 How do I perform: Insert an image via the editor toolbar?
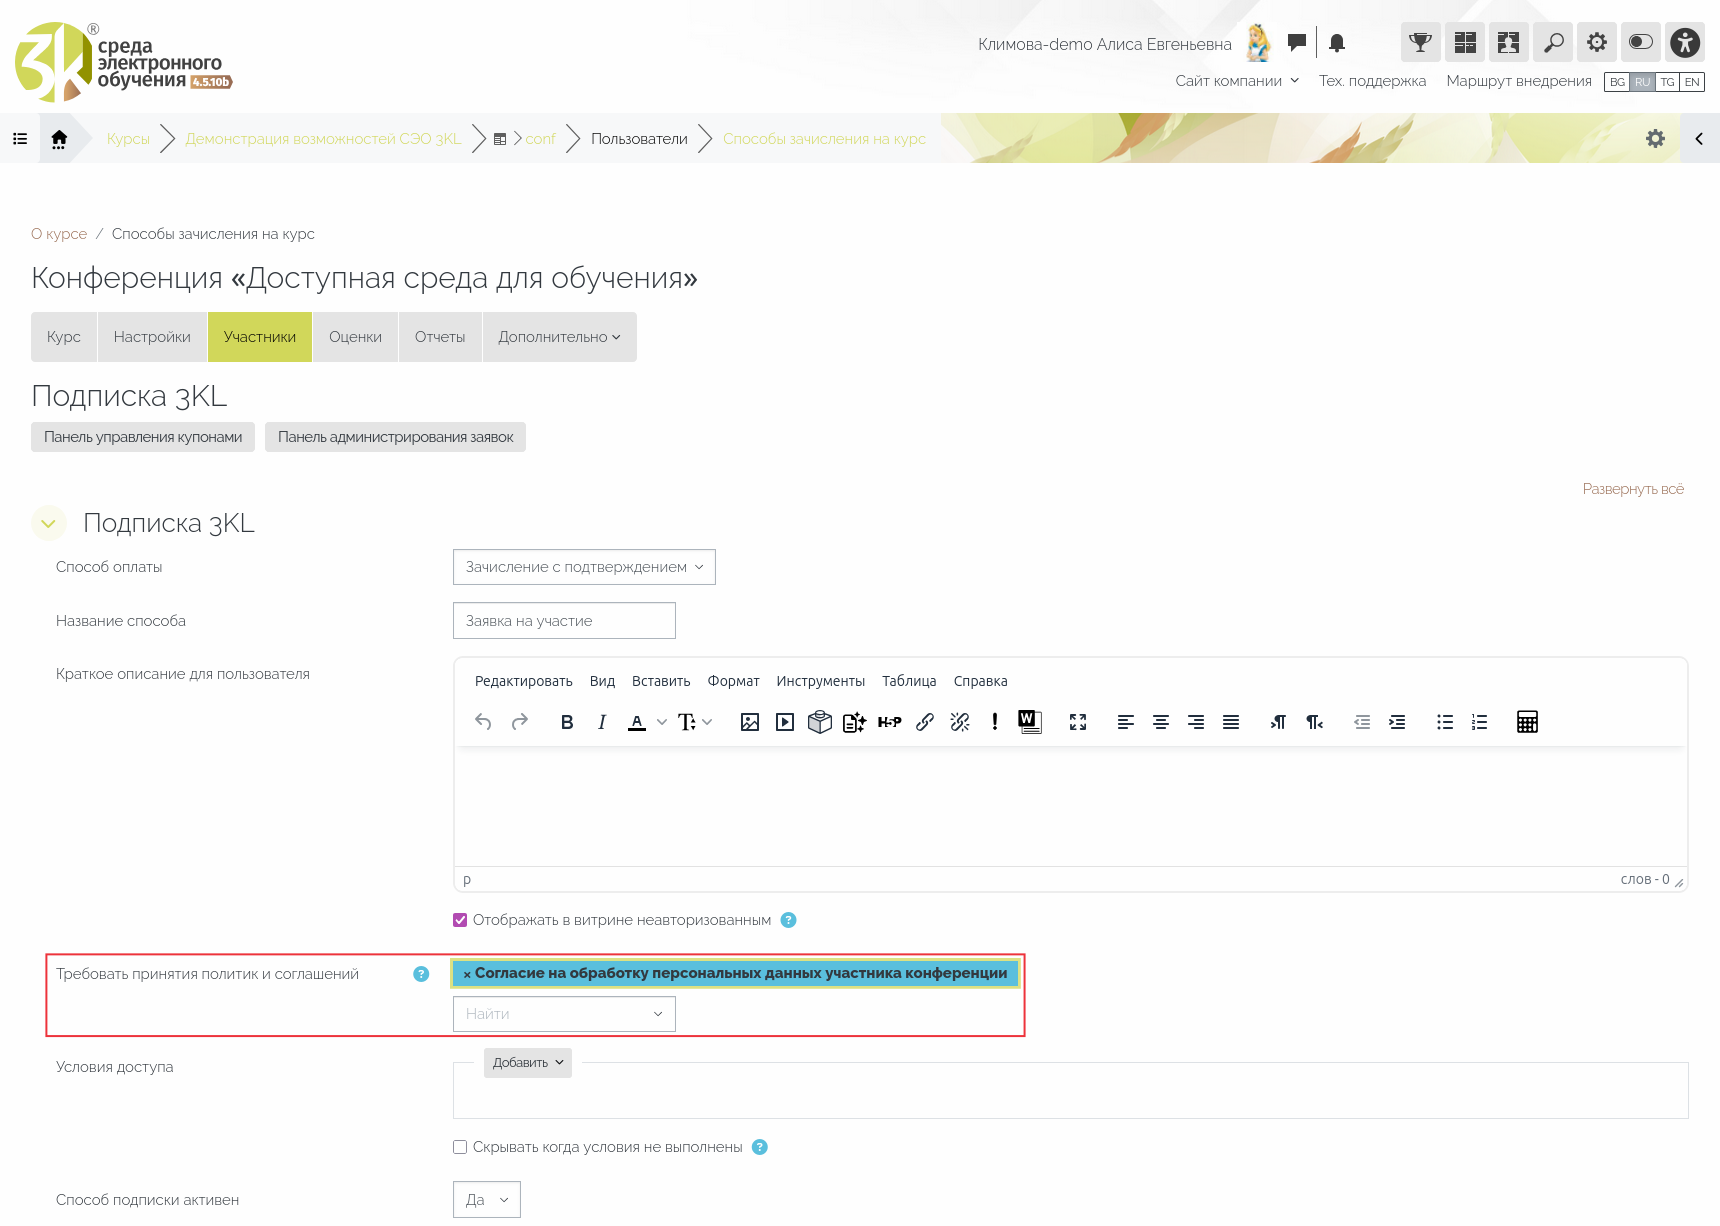coord(750,722)
